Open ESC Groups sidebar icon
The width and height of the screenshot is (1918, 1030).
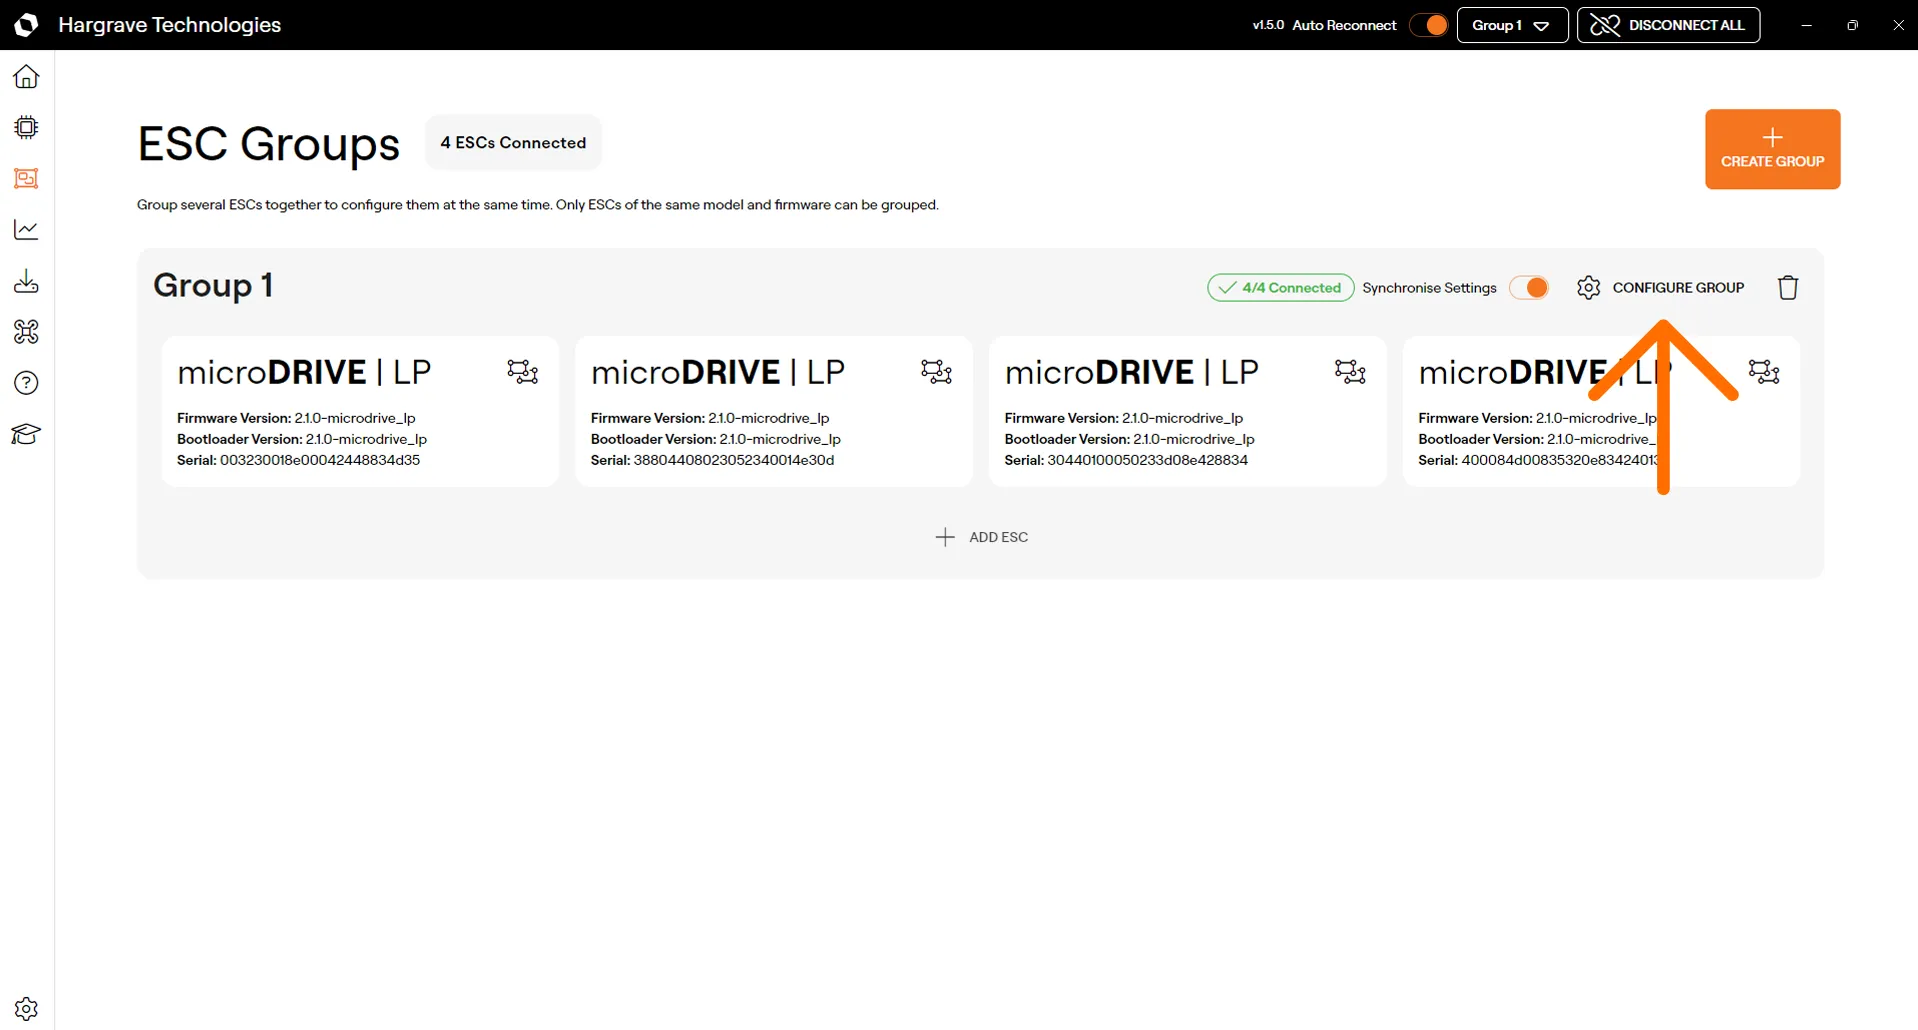pyautogui.click(x=26, y=178)
